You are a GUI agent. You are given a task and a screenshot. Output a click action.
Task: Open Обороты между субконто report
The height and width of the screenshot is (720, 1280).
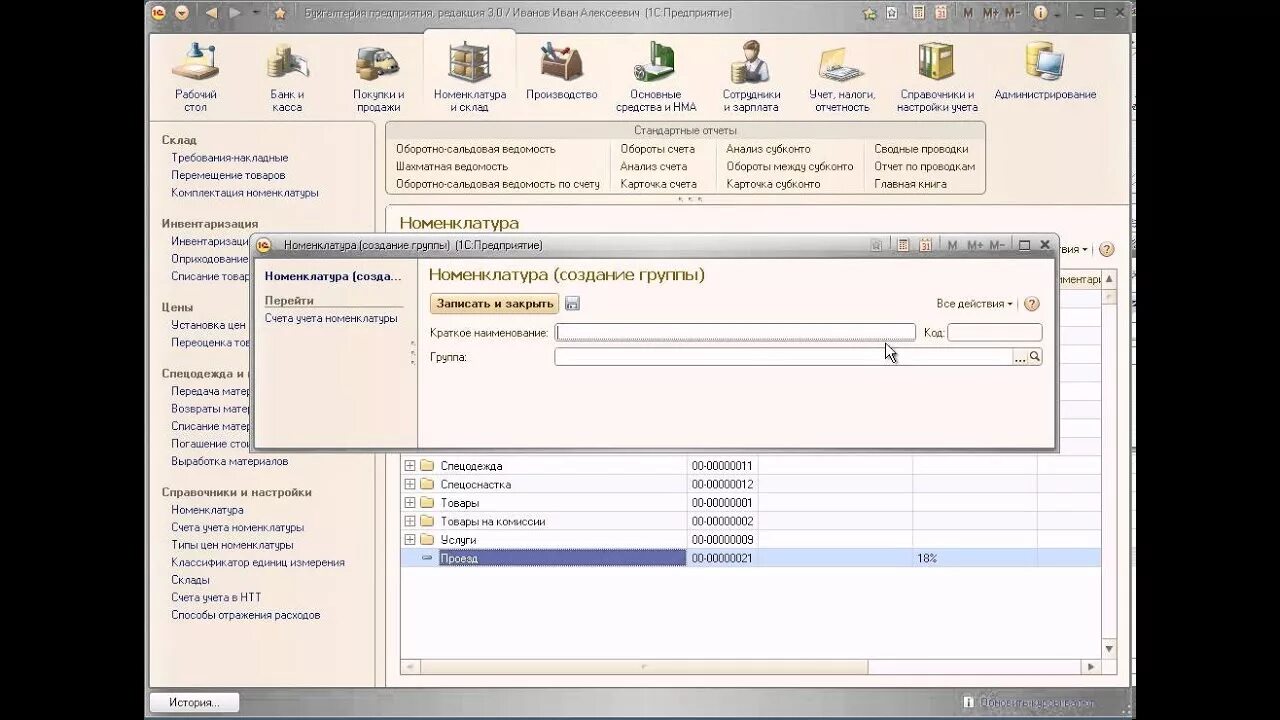[790, 166]
